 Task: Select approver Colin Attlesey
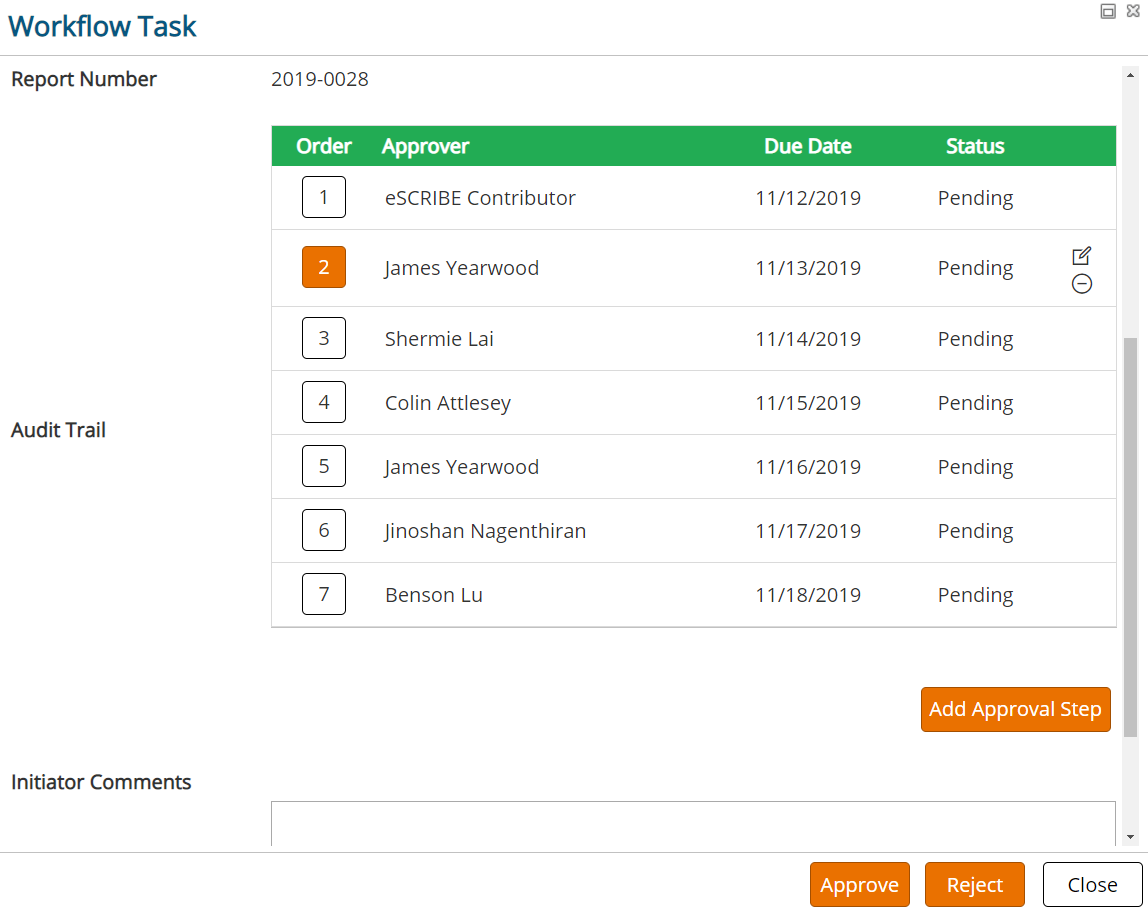point(448,403)
